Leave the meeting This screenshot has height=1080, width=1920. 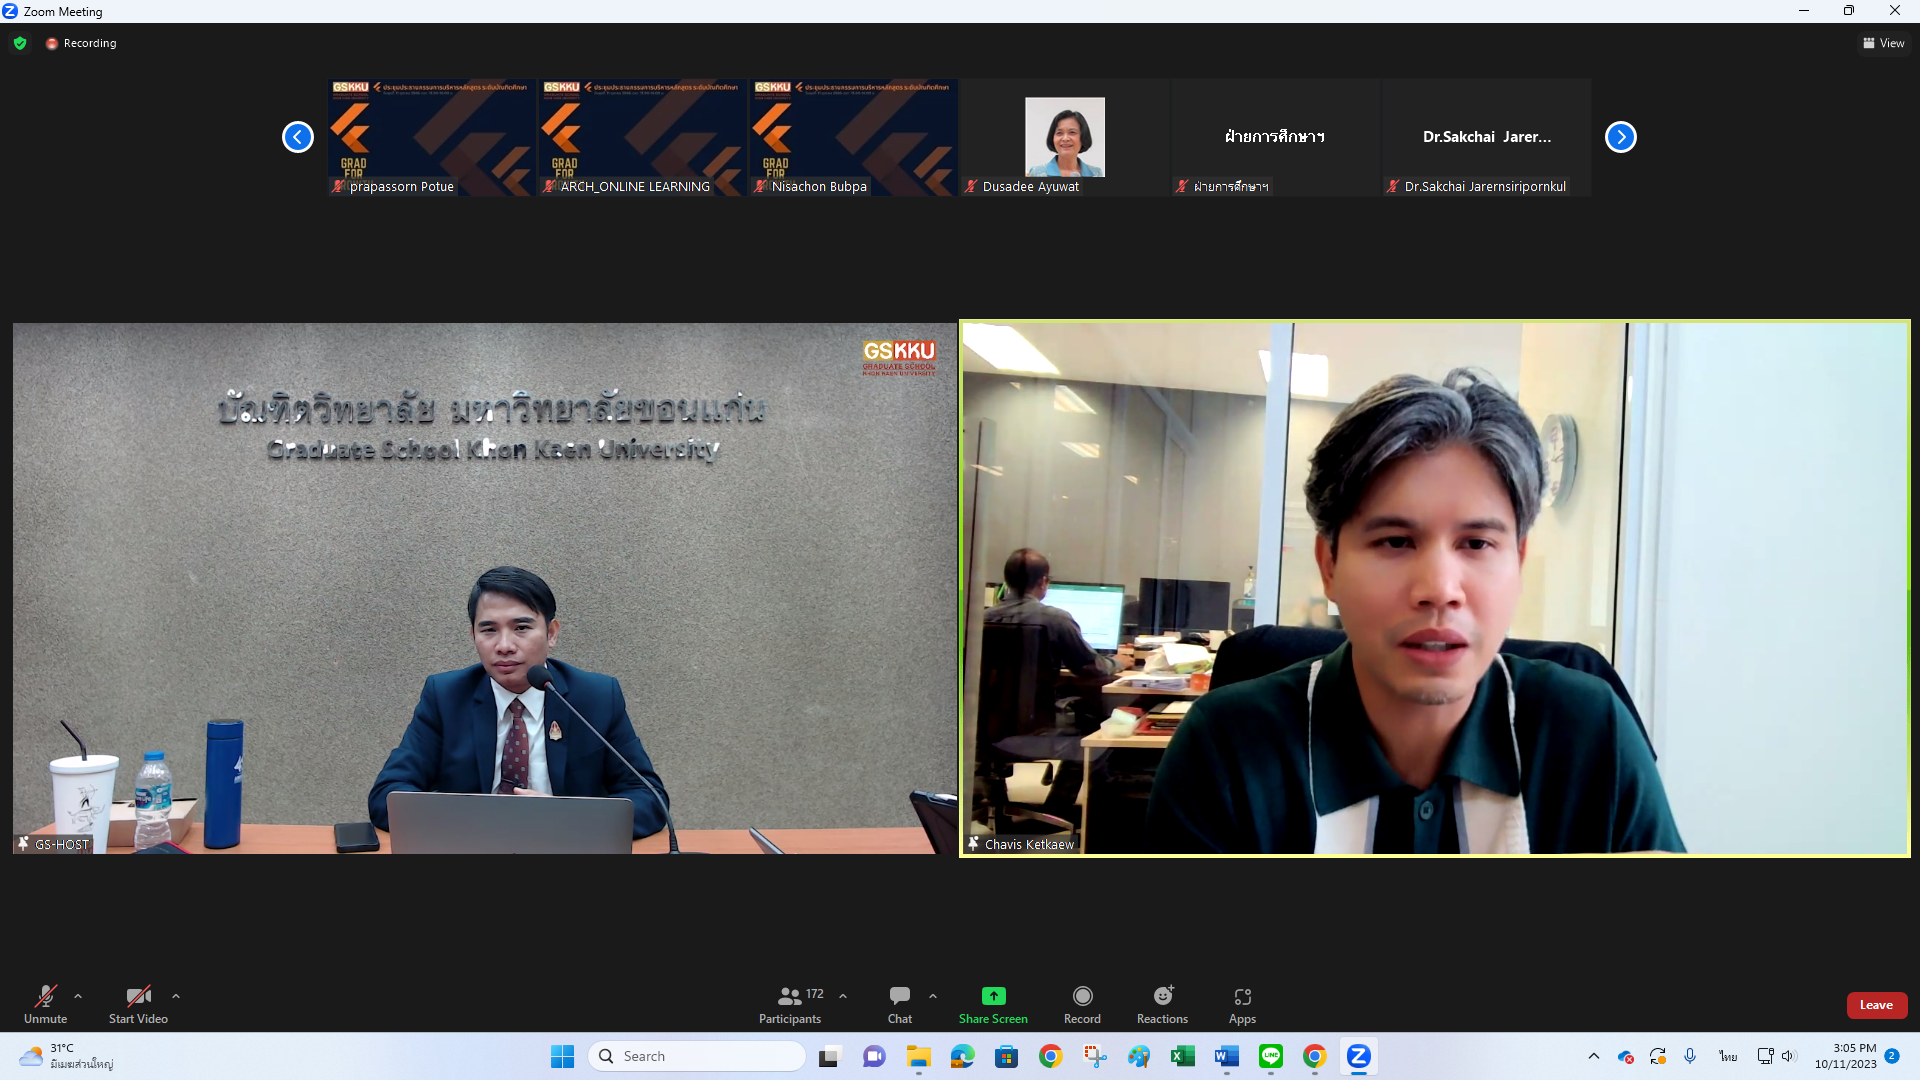click(1876, 1005)
